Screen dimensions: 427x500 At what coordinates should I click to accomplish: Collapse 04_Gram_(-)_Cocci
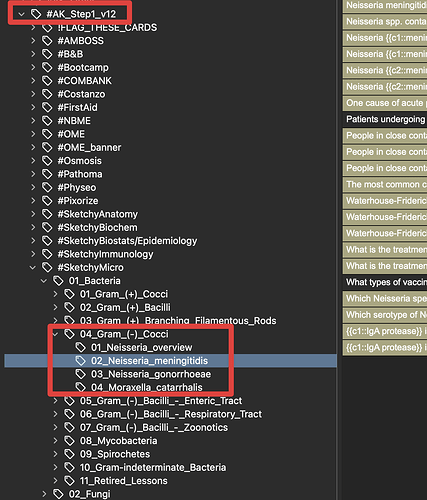pos(55,334)
